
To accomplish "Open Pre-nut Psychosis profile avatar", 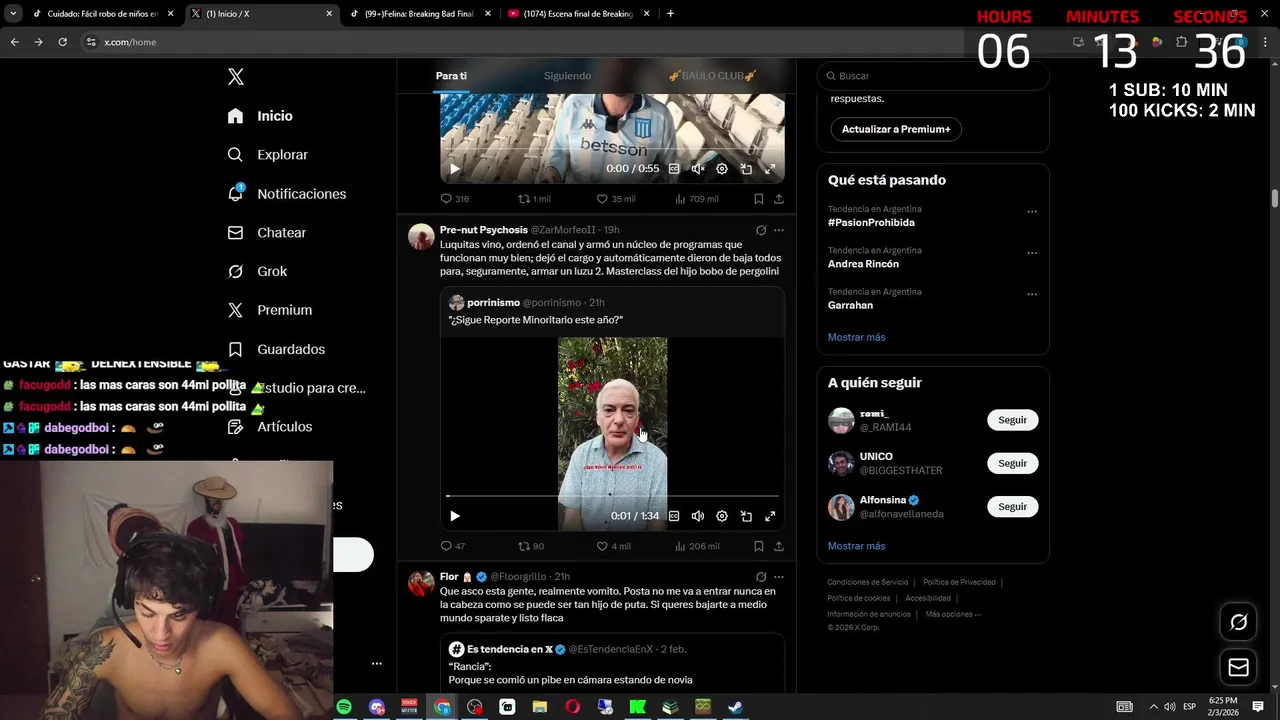I will tap(421, 237).
